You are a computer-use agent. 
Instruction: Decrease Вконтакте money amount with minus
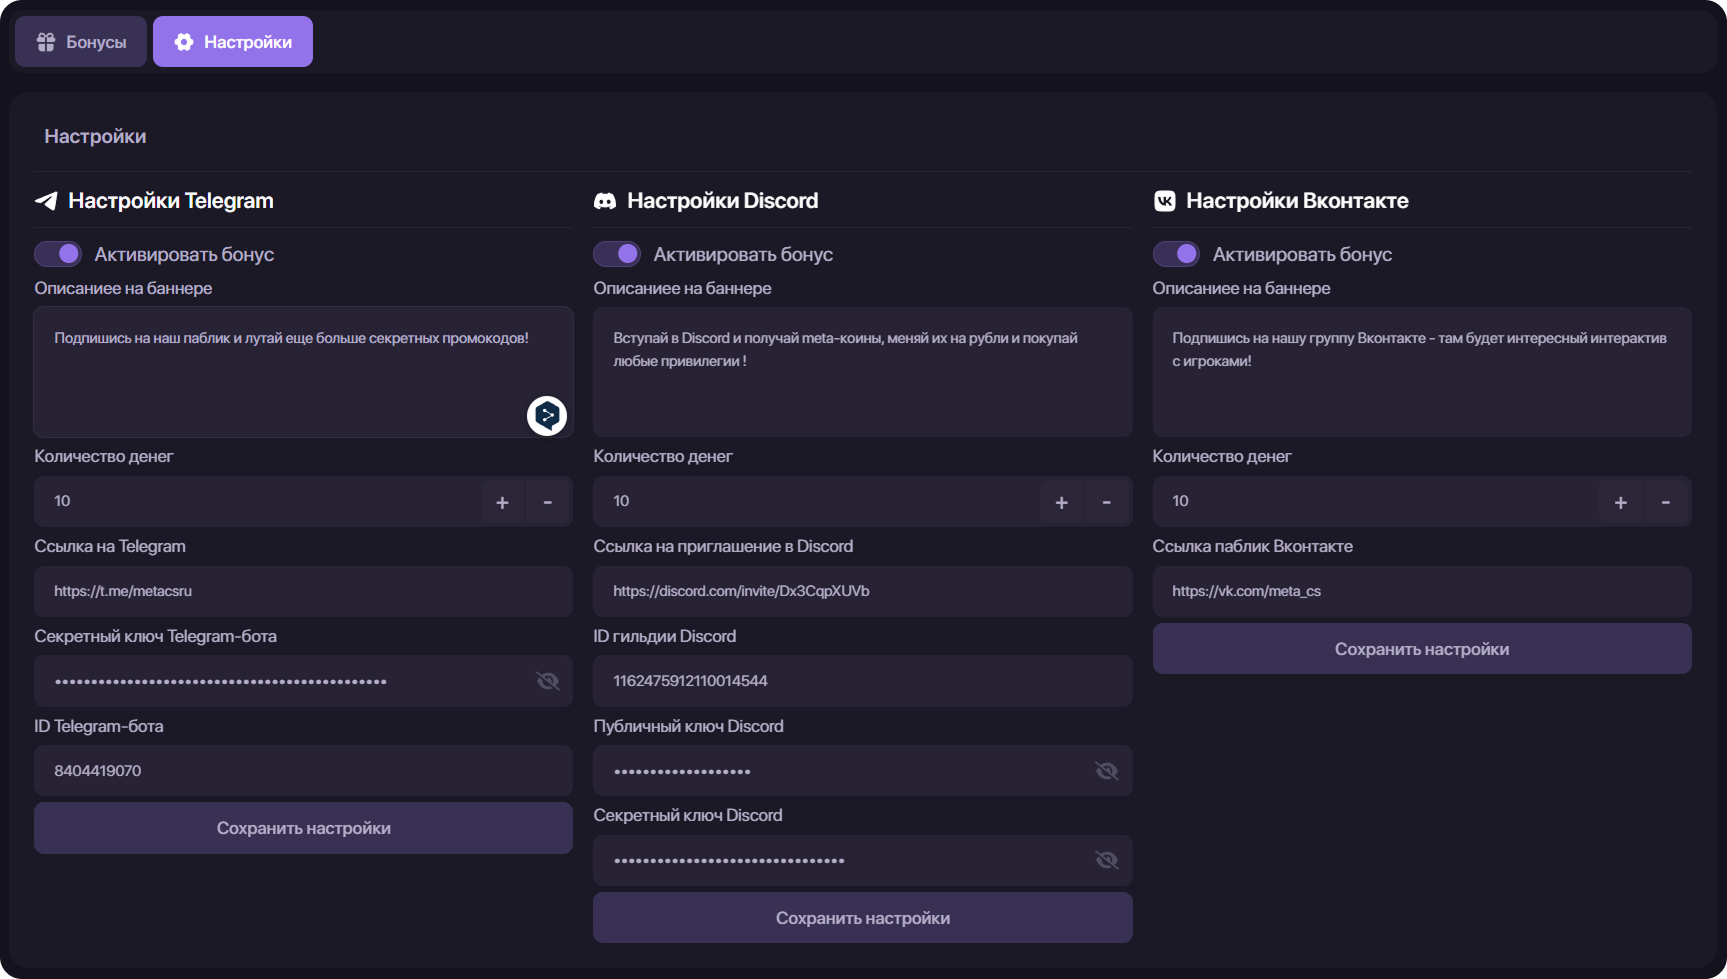click(x=1666, y=502)
